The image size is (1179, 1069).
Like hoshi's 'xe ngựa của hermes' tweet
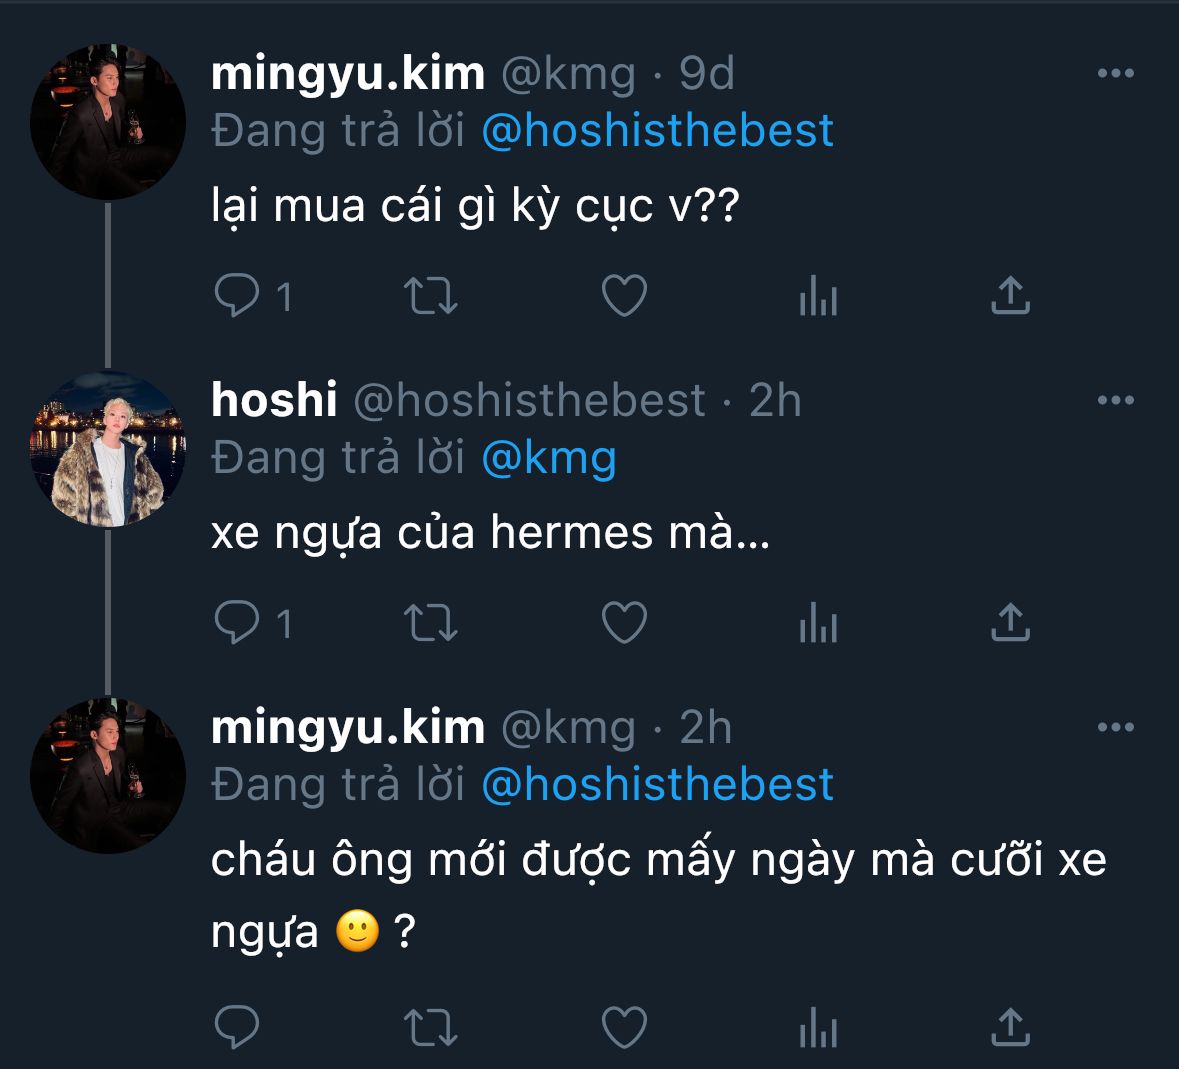[x=625, y=623]
